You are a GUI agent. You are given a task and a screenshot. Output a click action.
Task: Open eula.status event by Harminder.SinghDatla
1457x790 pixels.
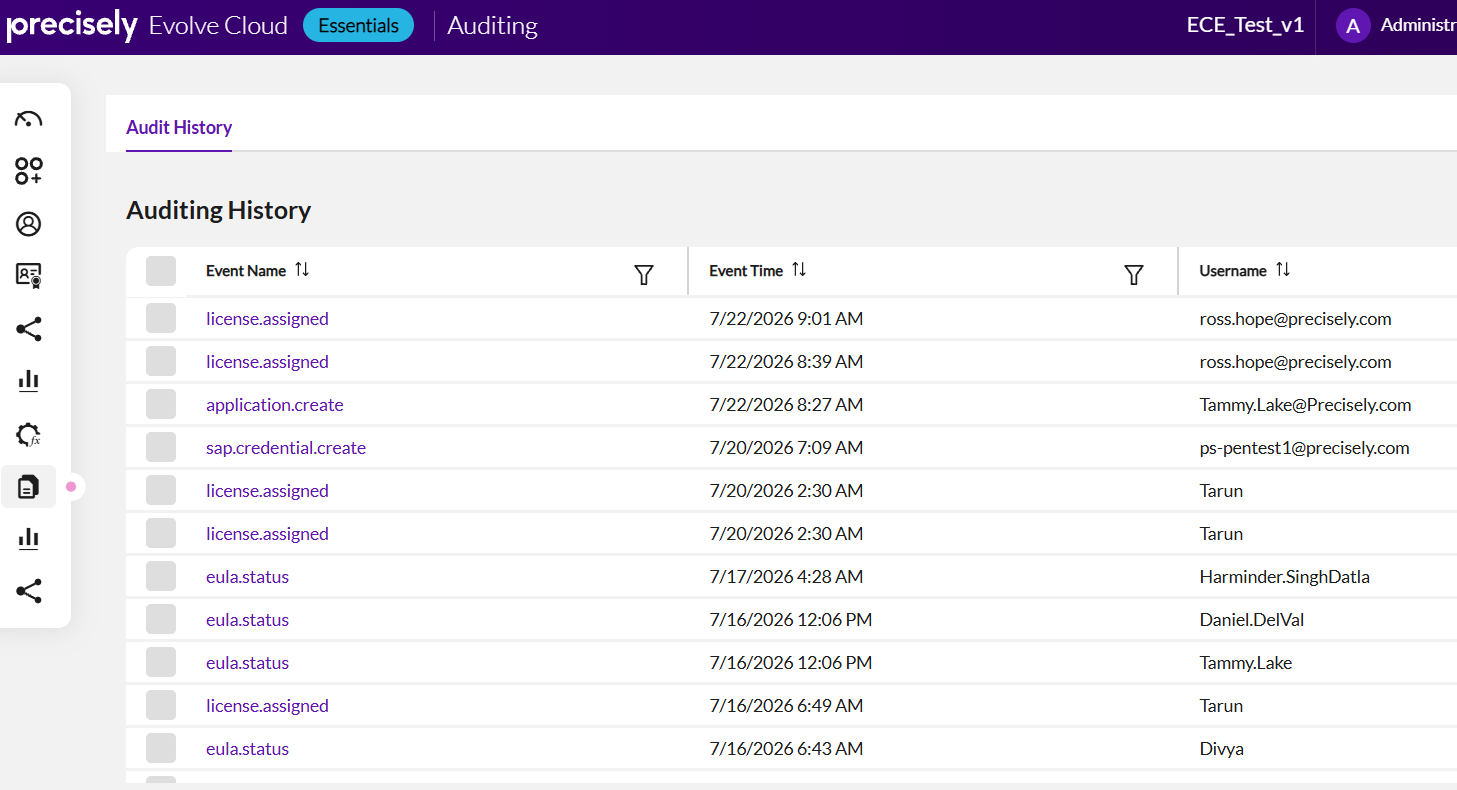[247, 577]
